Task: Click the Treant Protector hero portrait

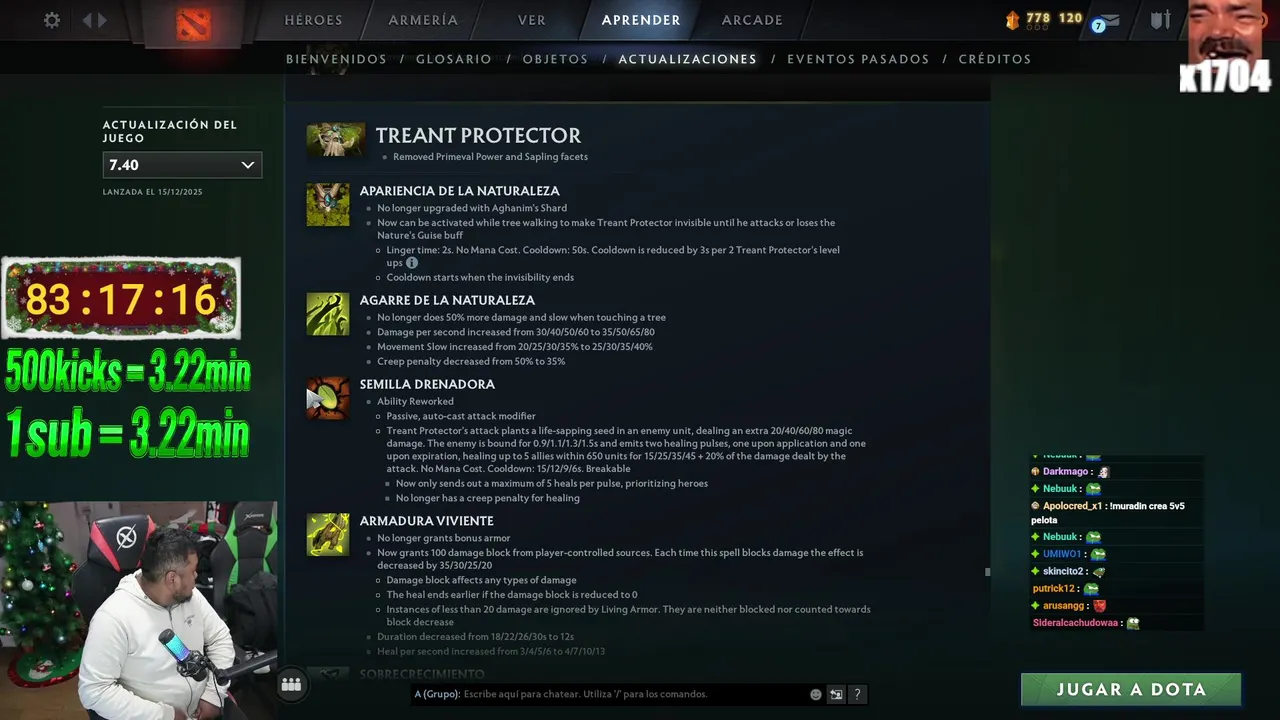Action: (335, 140)
